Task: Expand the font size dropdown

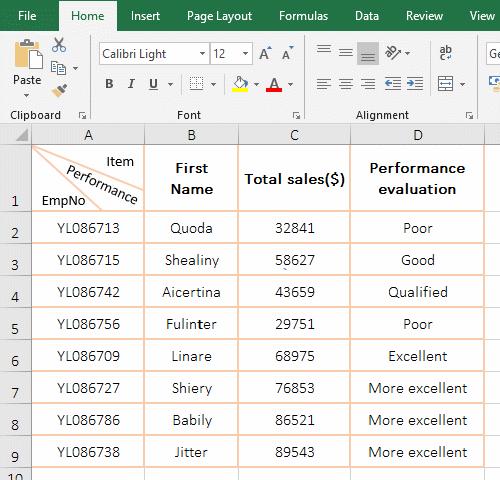Action: [x=245, y=54]
